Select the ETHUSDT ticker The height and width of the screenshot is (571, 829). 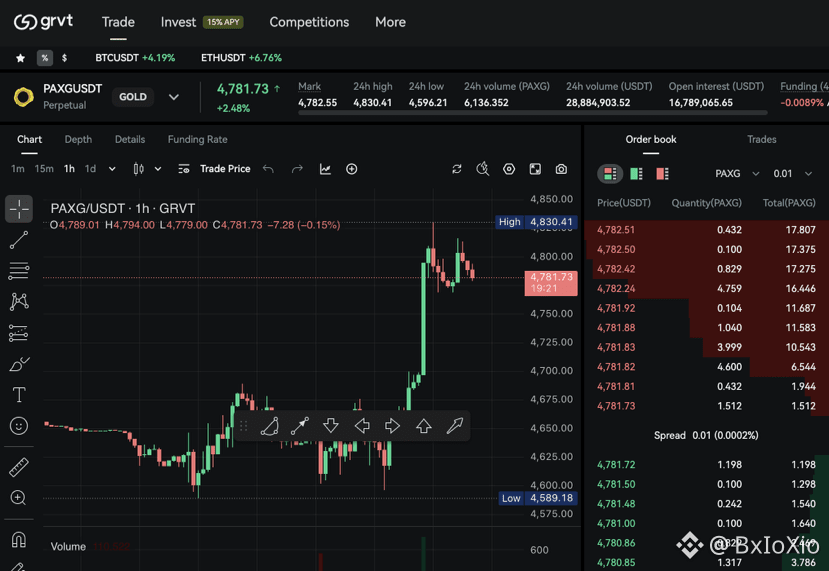click(x=241, y=58)
